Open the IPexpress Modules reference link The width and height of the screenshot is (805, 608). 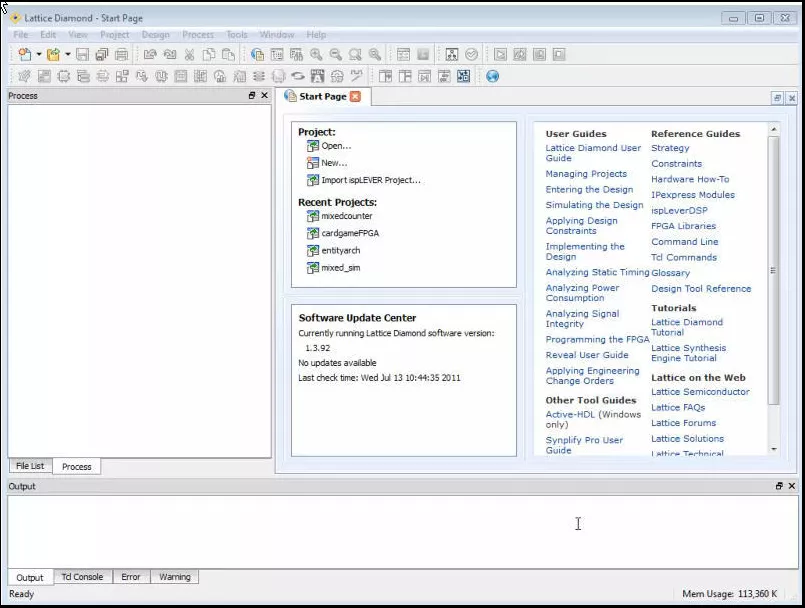tap(693, 195)
